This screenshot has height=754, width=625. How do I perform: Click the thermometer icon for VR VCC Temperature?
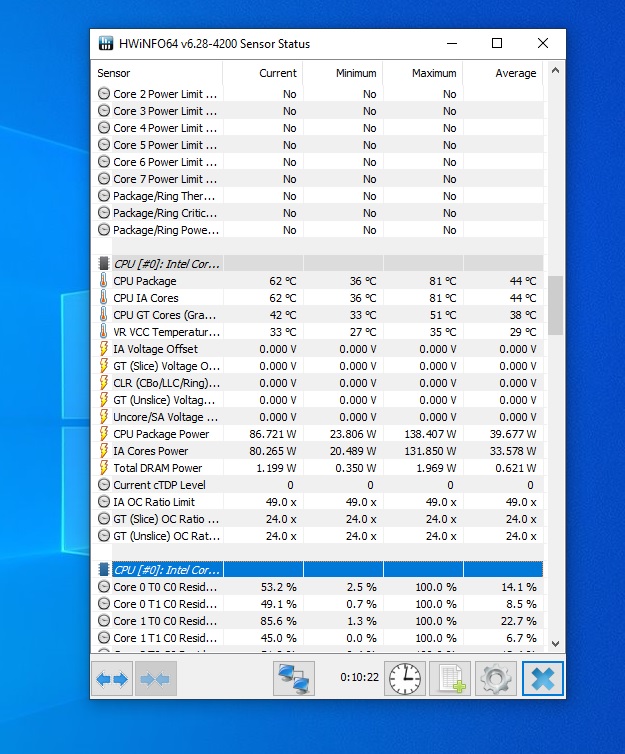click(103, 331)
